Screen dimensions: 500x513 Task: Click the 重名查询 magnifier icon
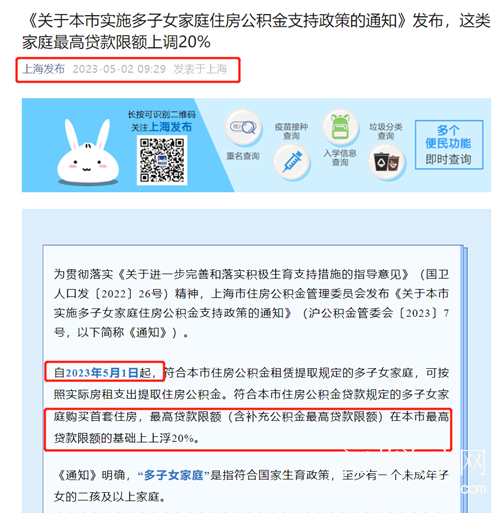(x=243, y=128)
